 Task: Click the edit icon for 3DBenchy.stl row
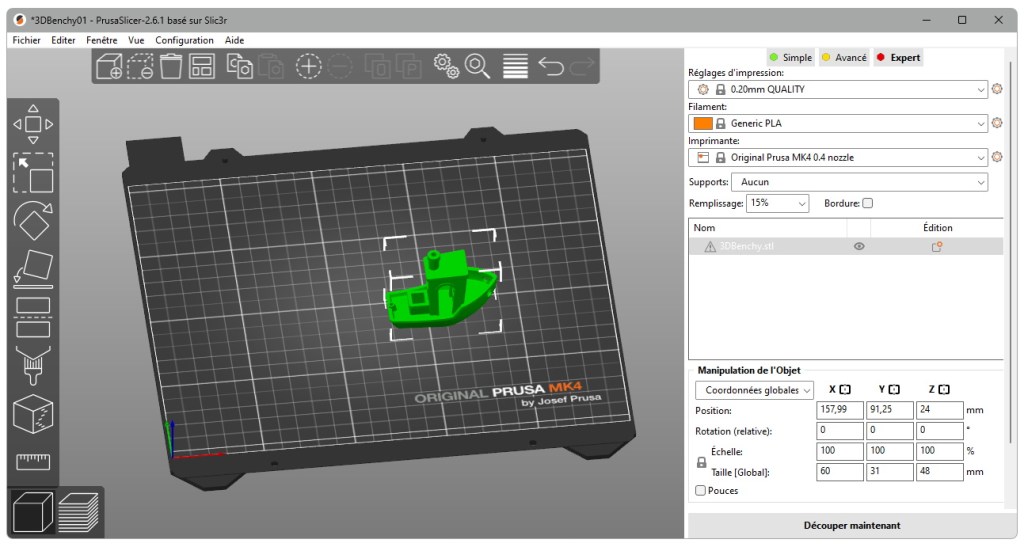point(936,246)
